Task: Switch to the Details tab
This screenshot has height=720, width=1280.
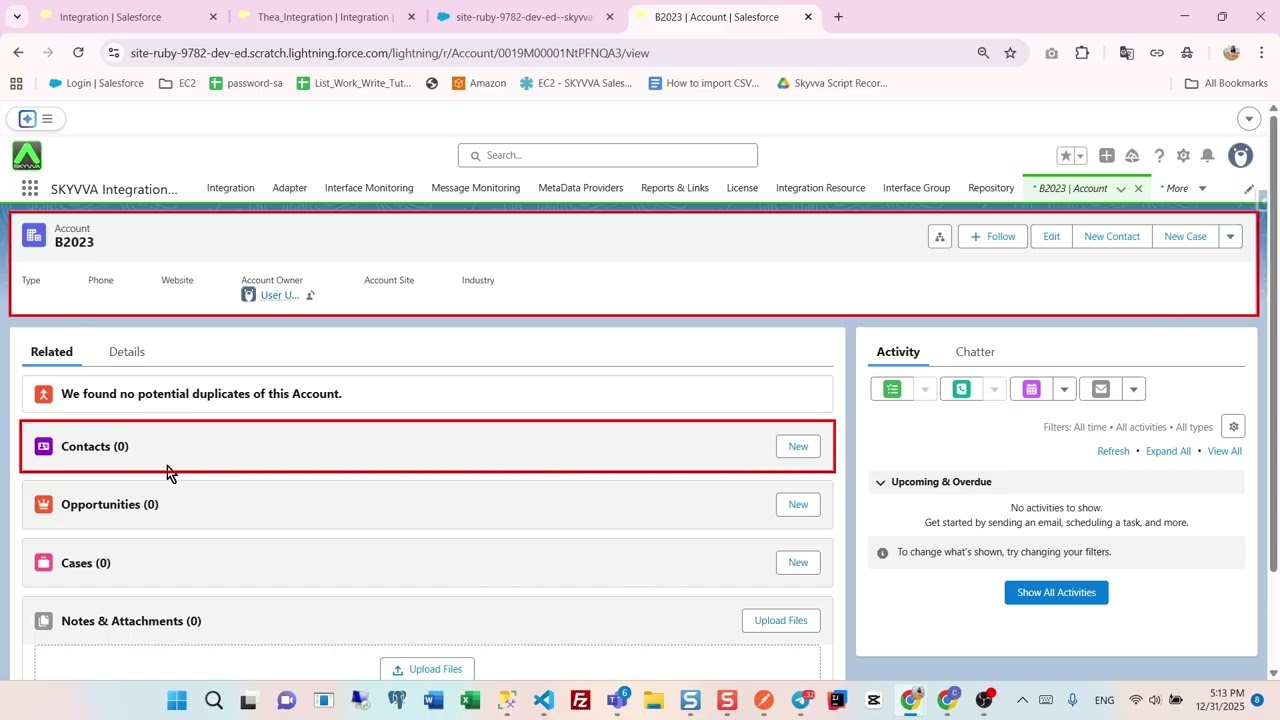Action: [x=127, y=352]
